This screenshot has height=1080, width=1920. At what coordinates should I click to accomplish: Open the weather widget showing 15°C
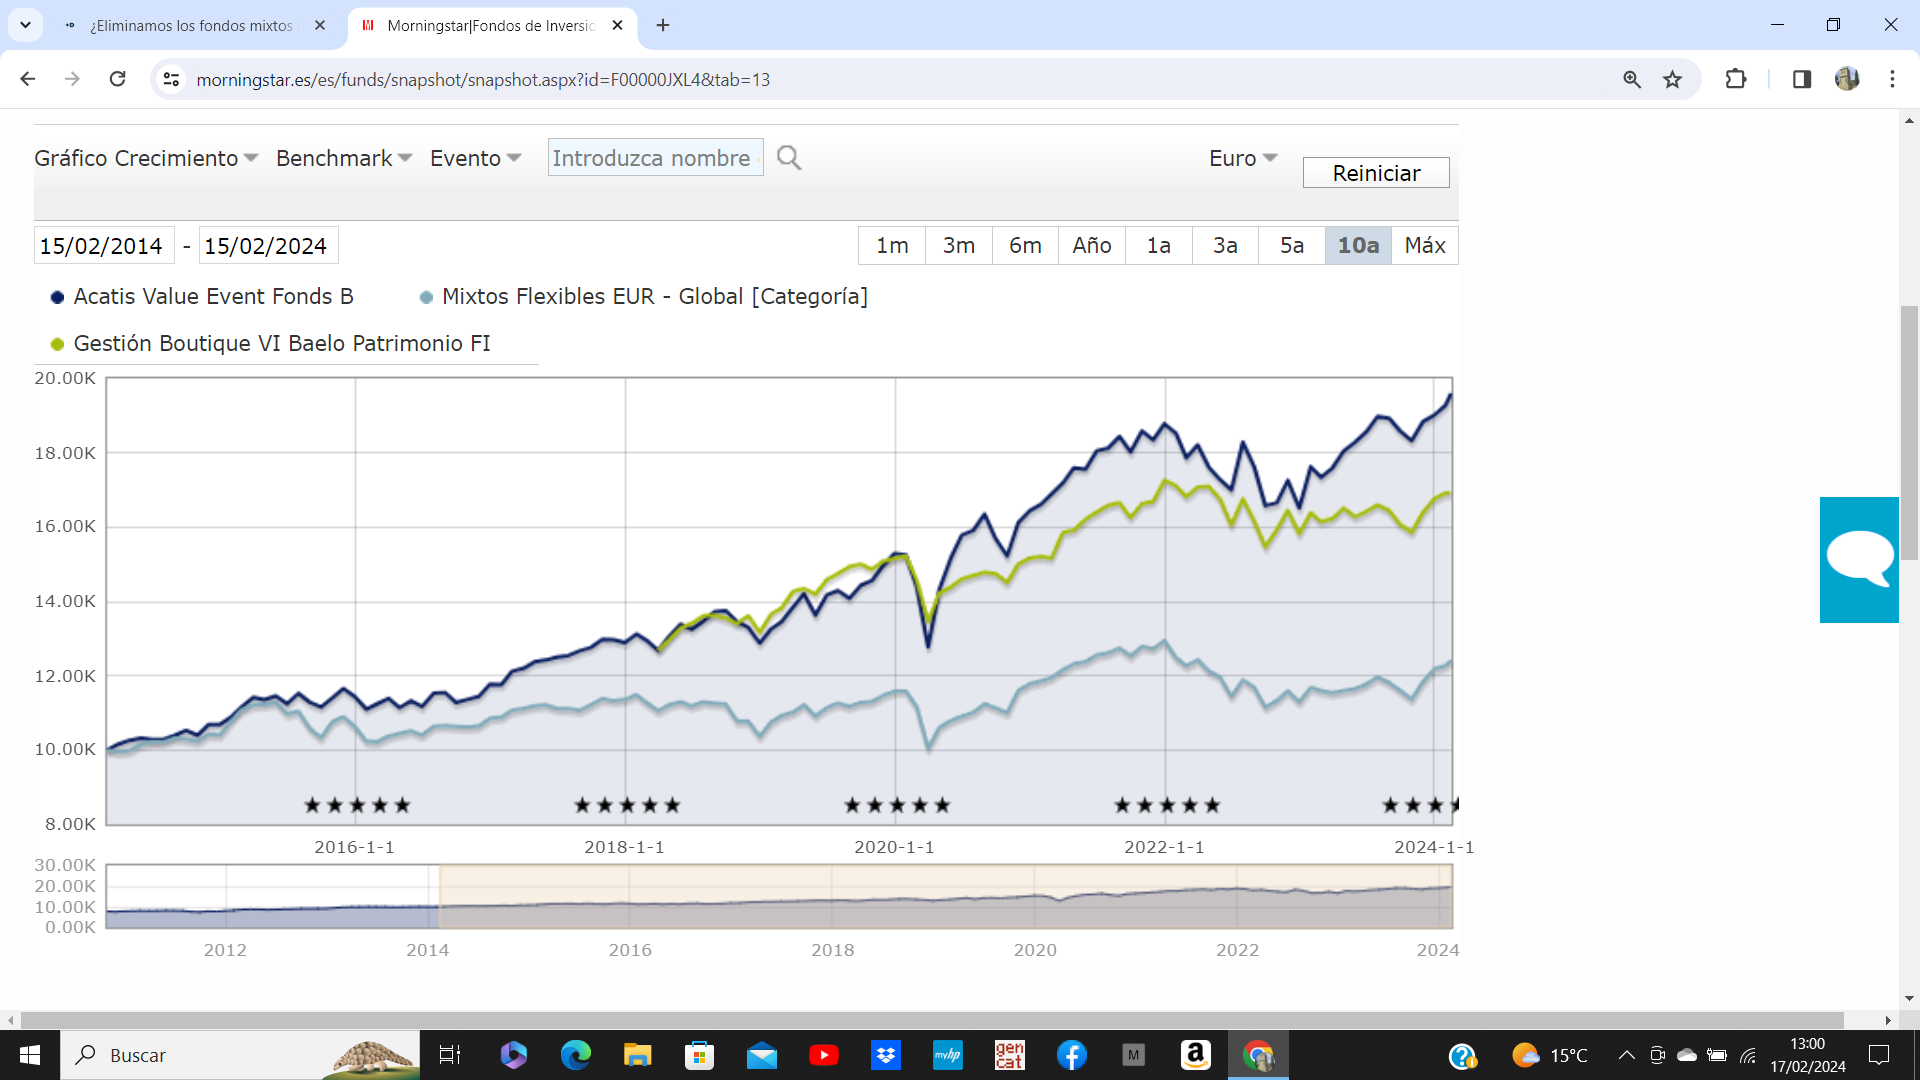click(1549, 1055)
